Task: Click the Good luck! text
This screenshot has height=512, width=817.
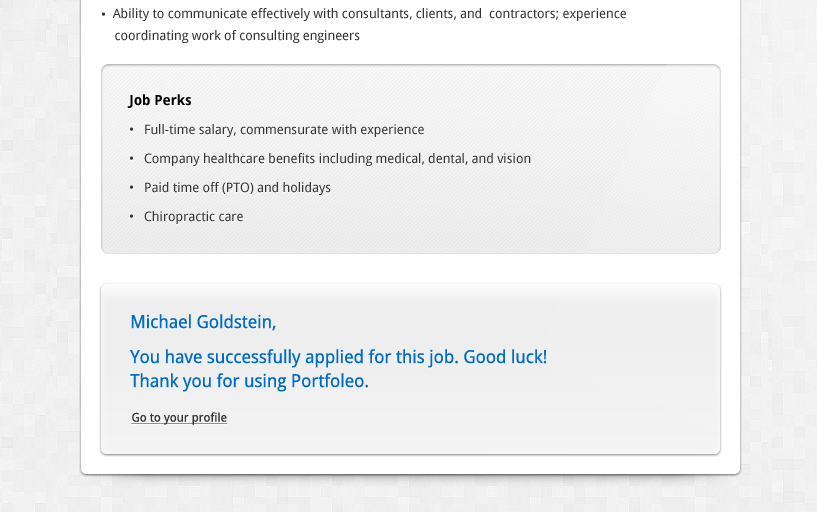Action: coord(505,357)
